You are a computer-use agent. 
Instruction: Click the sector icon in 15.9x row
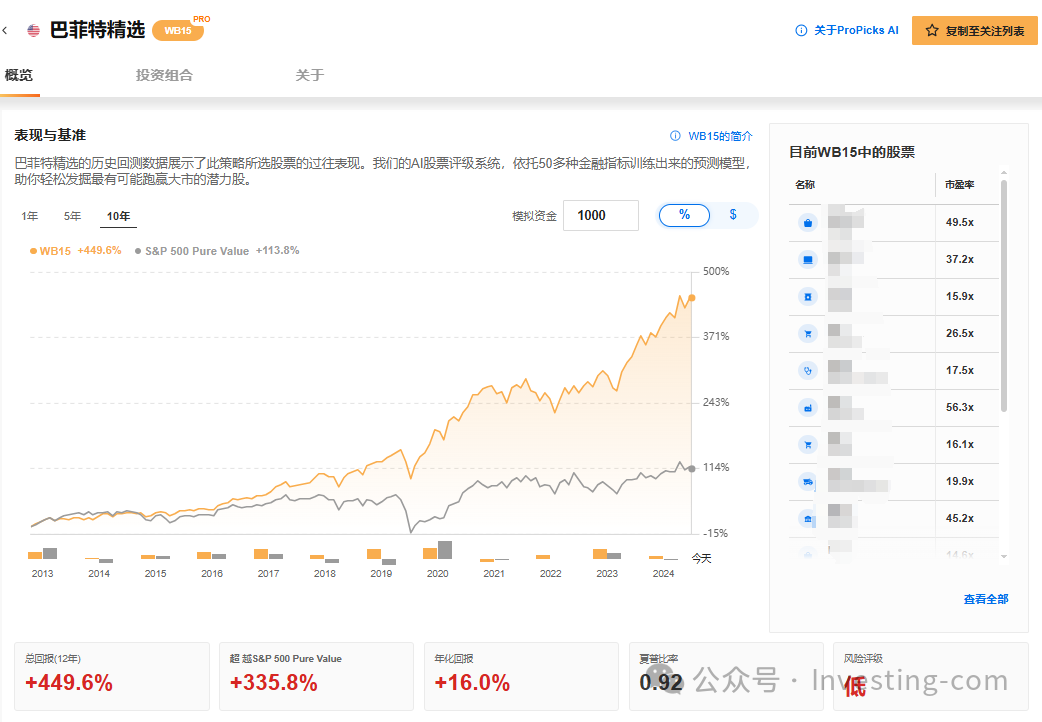[807, 297]
